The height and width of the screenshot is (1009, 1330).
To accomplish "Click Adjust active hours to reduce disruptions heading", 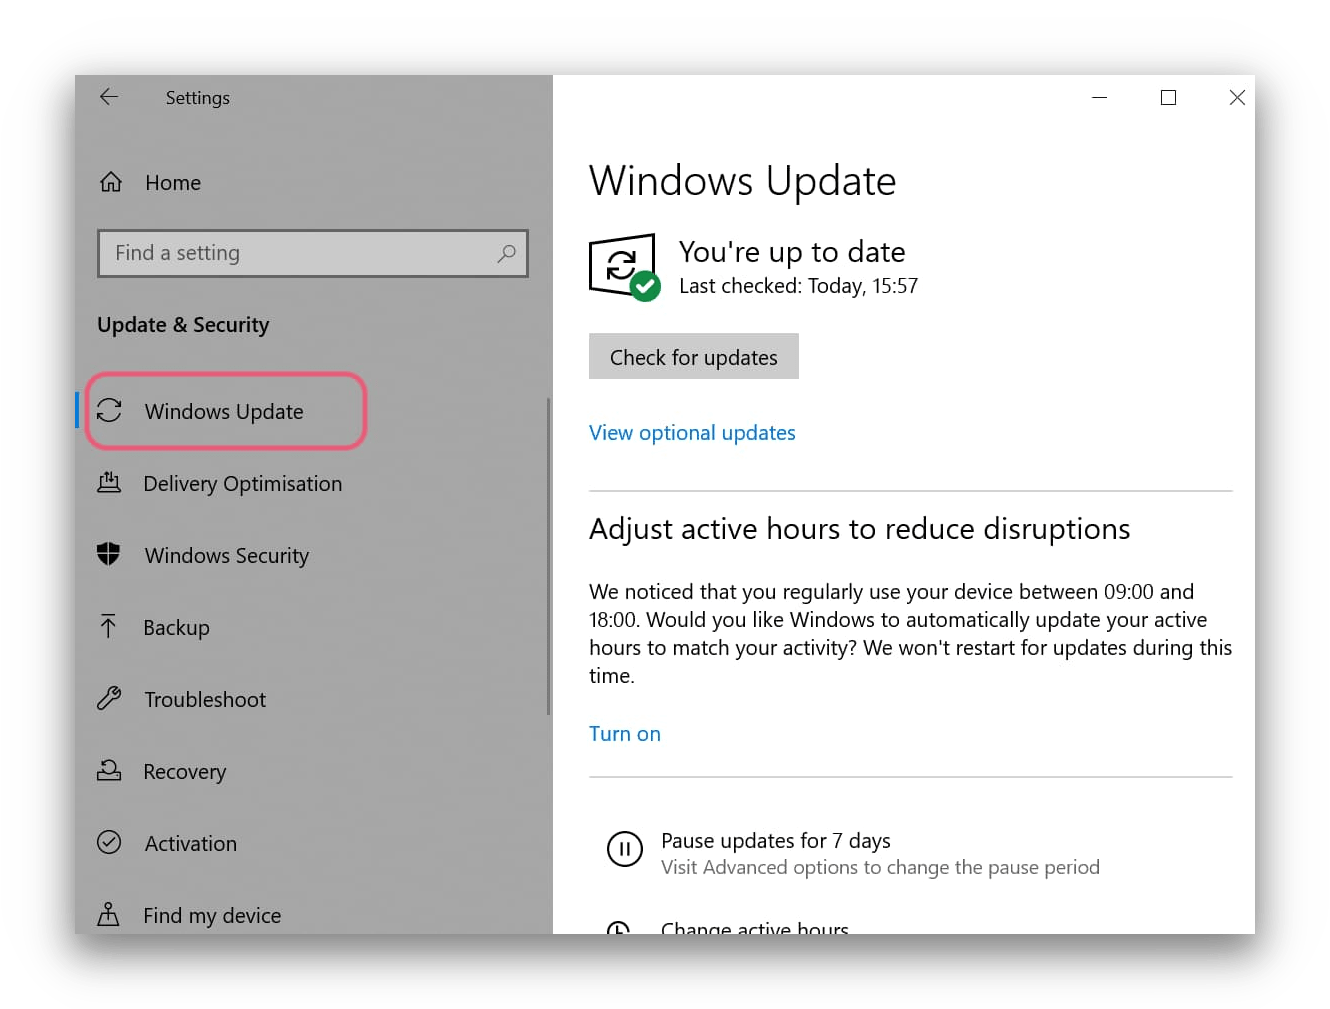I will 859,529.
